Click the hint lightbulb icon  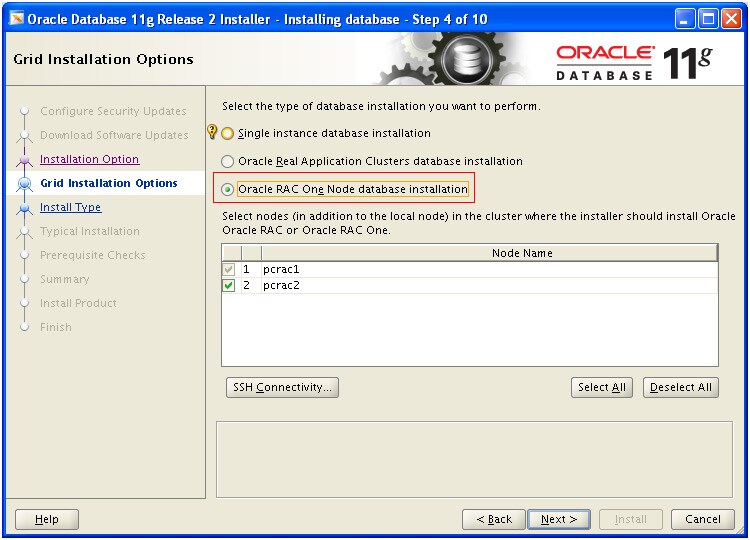coord(212,131)
